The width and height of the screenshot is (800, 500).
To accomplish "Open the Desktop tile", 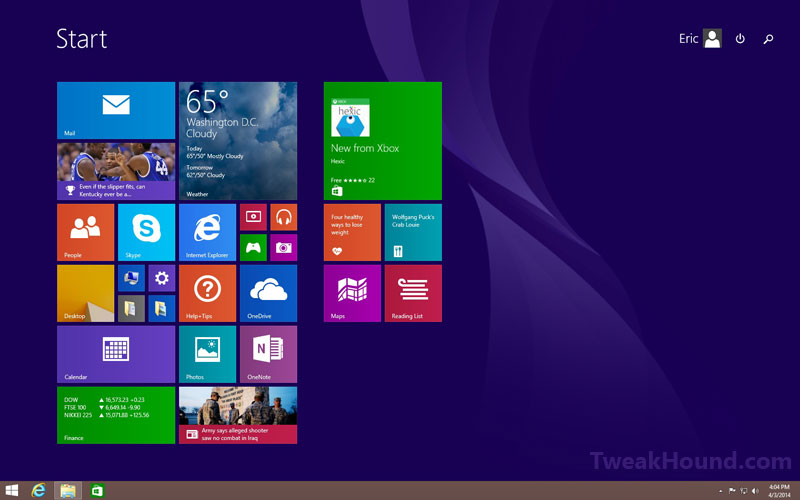I will [x=86, y=293].
